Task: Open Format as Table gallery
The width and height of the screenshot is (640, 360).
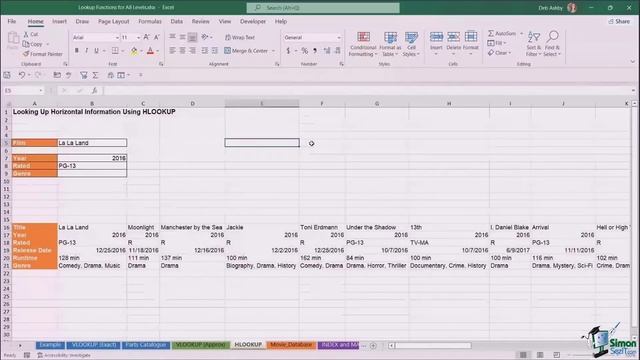Action: point(390,44)
